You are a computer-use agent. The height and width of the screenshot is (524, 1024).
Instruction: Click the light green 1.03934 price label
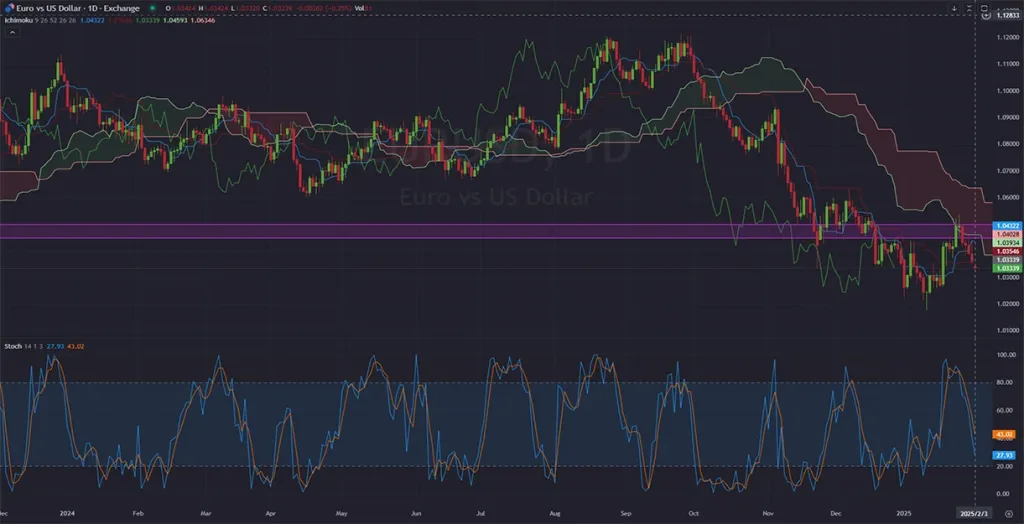(x=1006, y=242)
